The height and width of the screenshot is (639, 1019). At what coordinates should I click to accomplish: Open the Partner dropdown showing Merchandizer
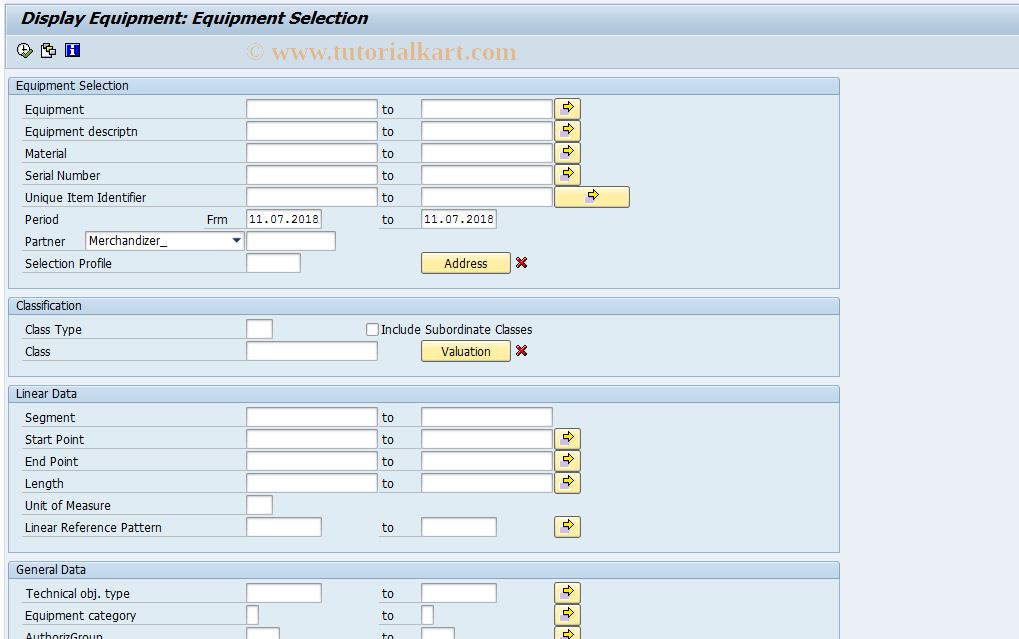236,240
